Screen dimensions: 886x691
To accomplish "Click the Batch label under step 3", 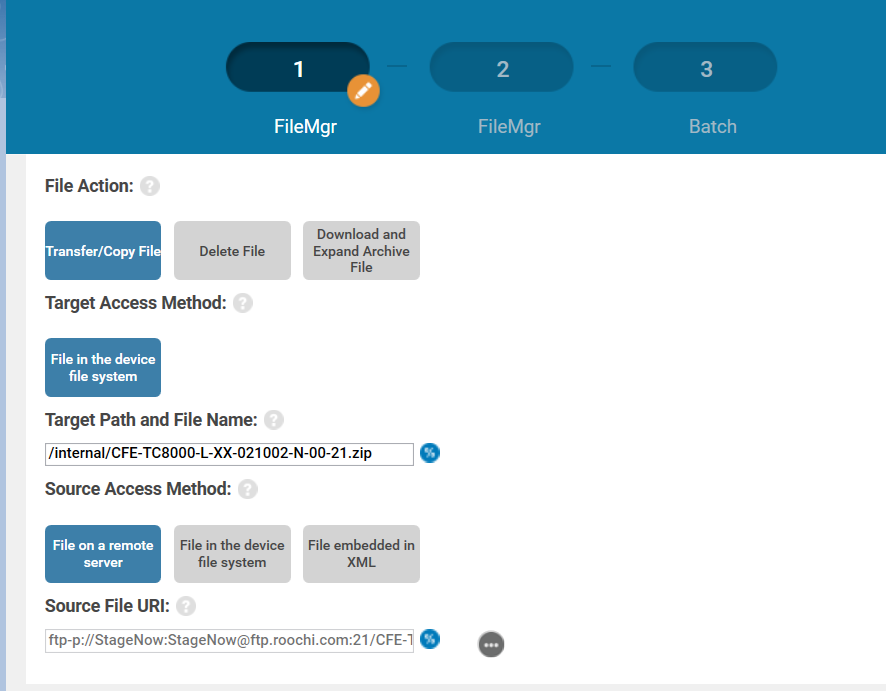I will tap(713, 127).
